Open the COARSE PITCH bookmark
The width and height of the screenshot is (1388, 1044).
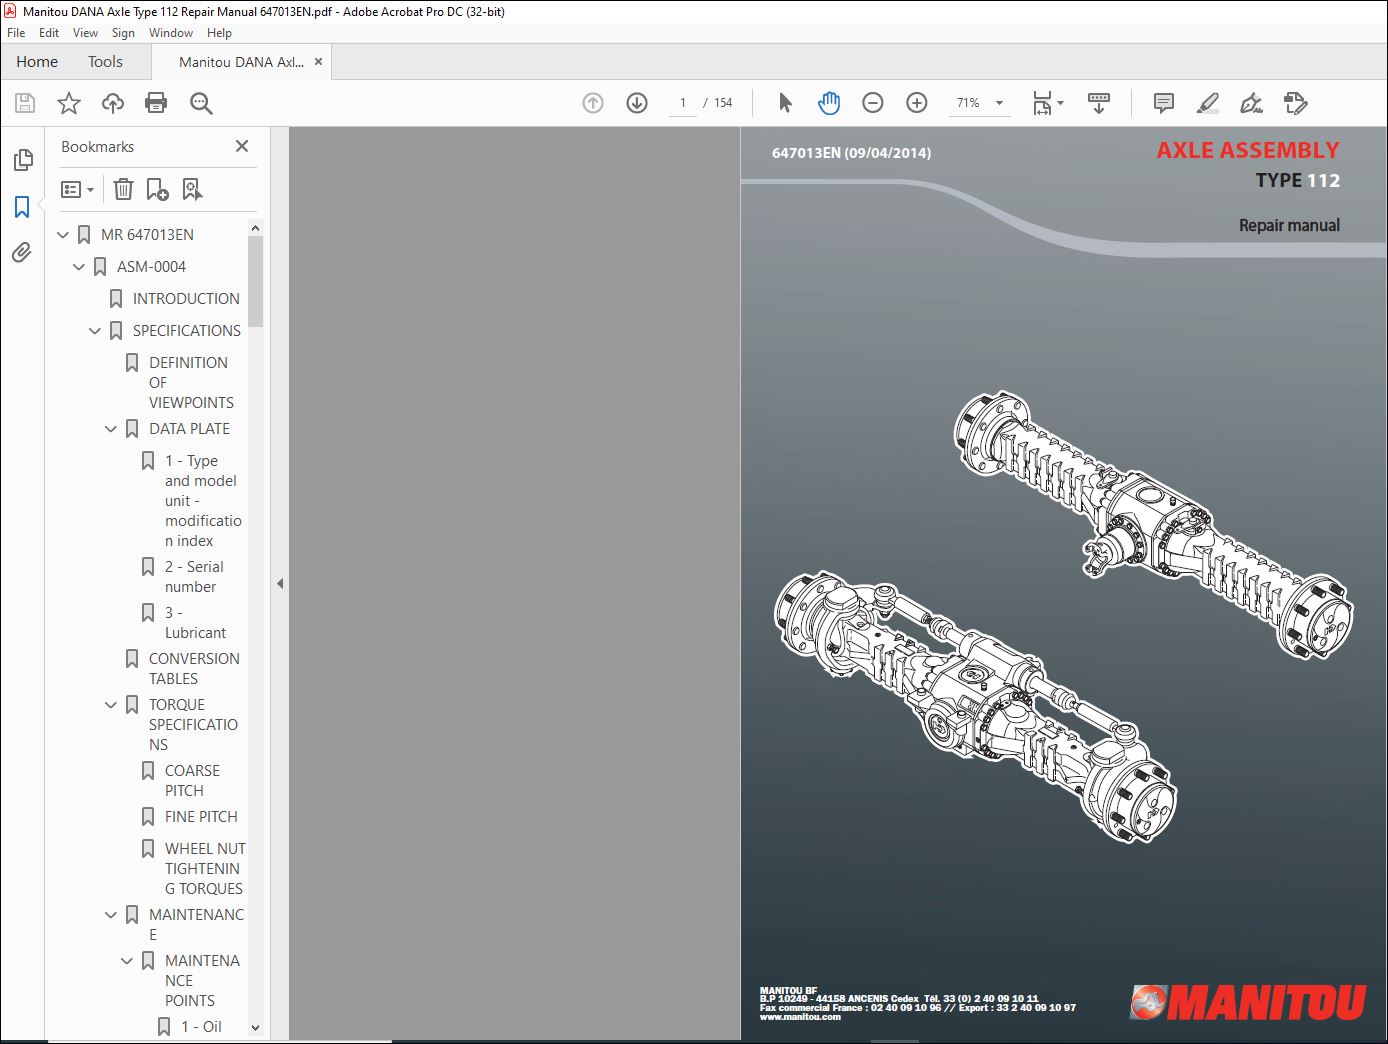[x=192, y=781]
